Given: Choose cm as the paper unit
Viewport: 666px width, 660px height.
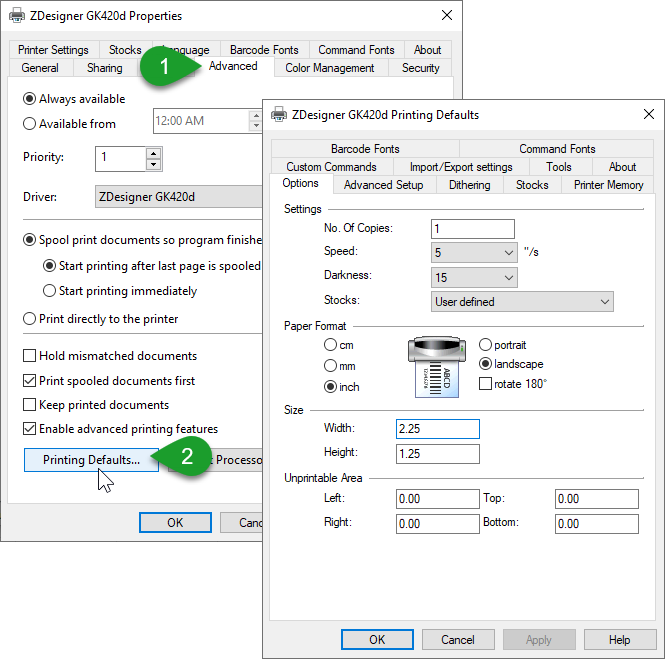Looking at the screenshot, I should click(x=331, y=345).
